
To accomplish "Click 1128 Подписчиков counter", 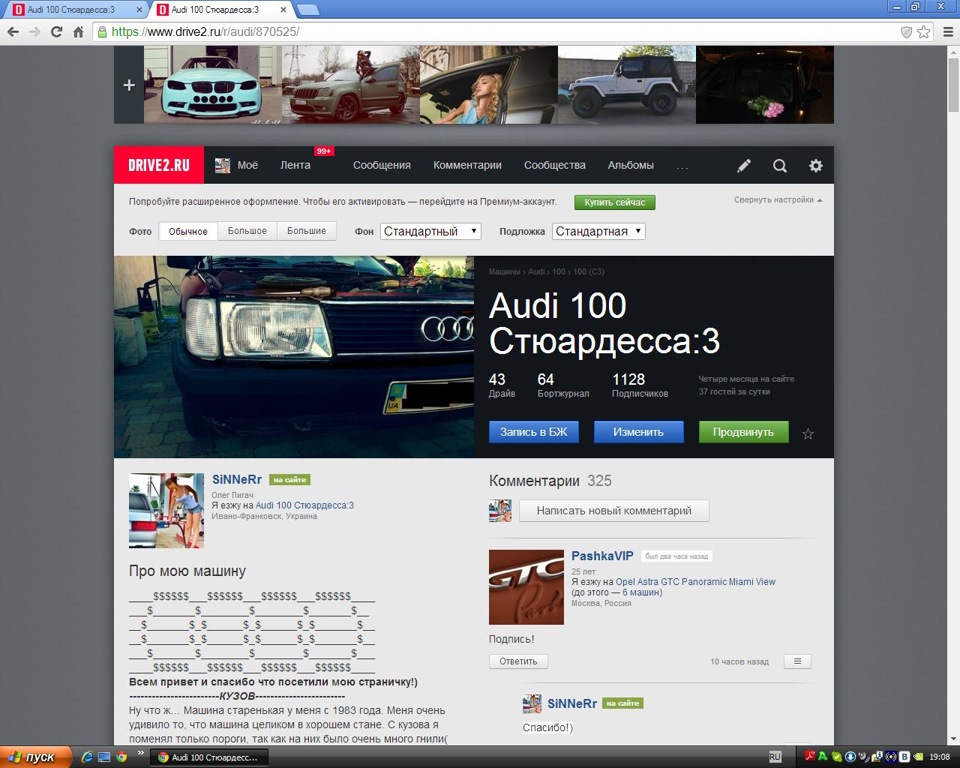I will (640, 385).
